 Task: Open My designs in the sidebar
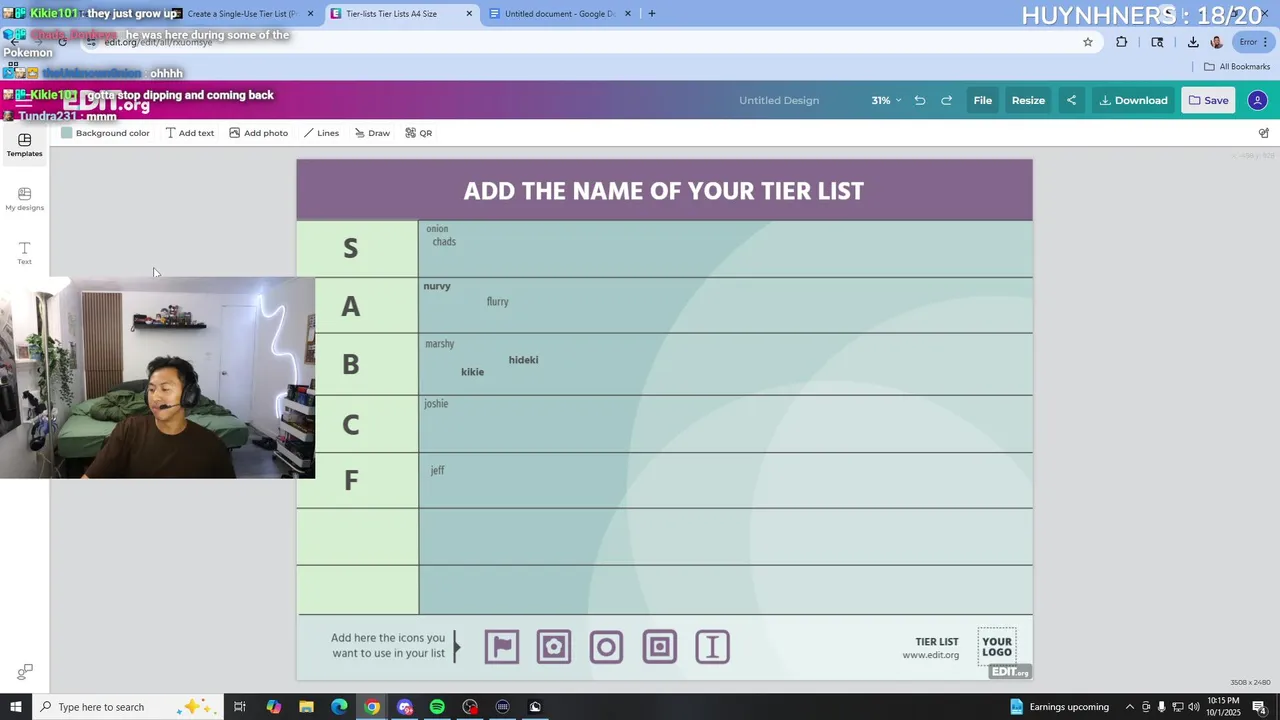tap(24, 199)
